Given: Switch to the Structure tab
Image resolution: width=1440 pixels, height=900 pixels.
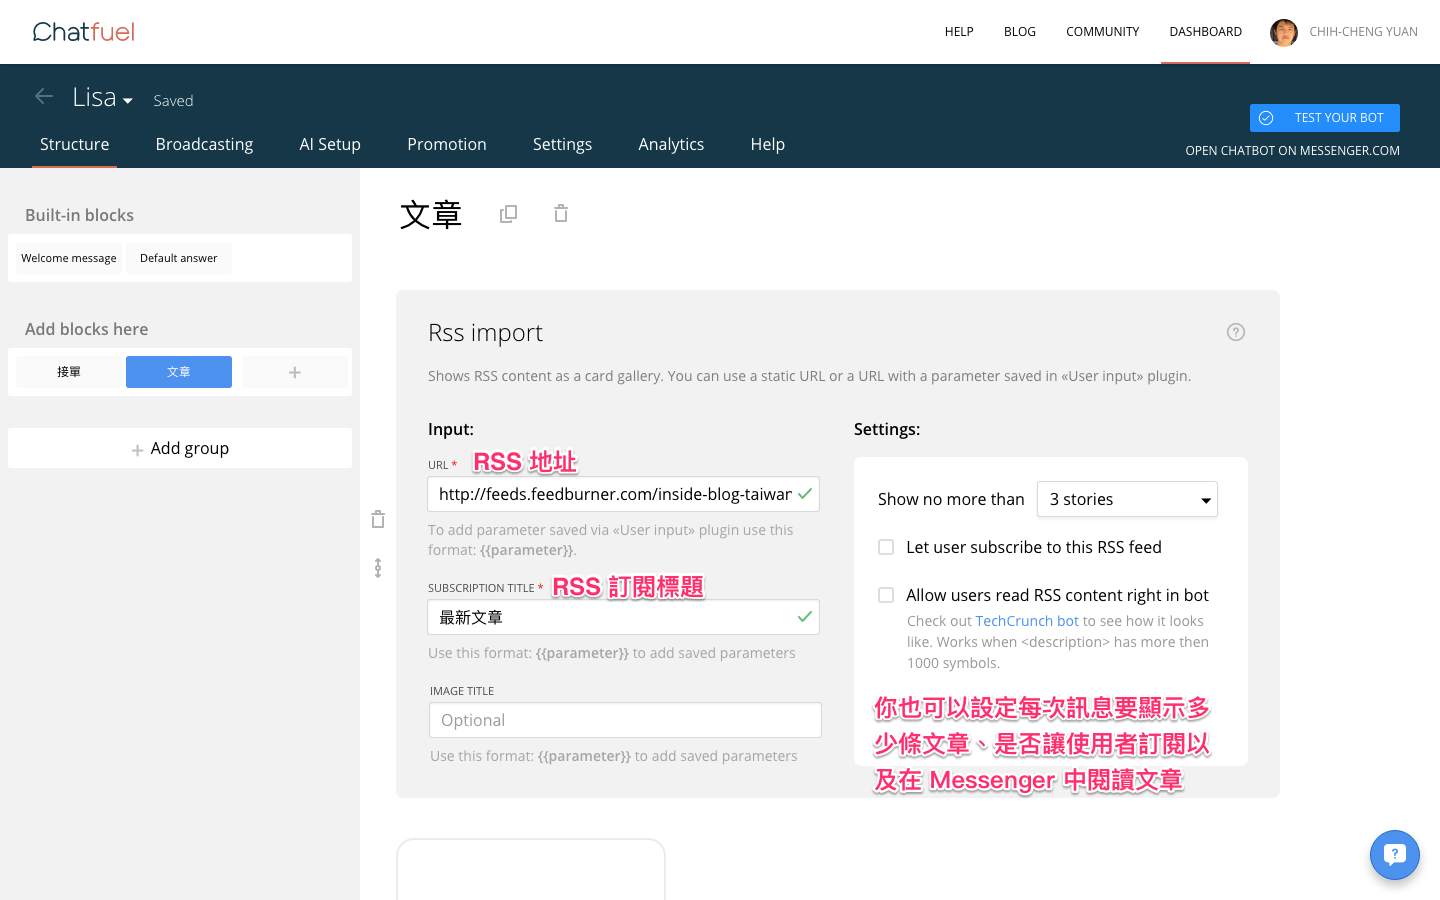Looking at the screenshot, I should pyautogui.click(x=75, y=144).
